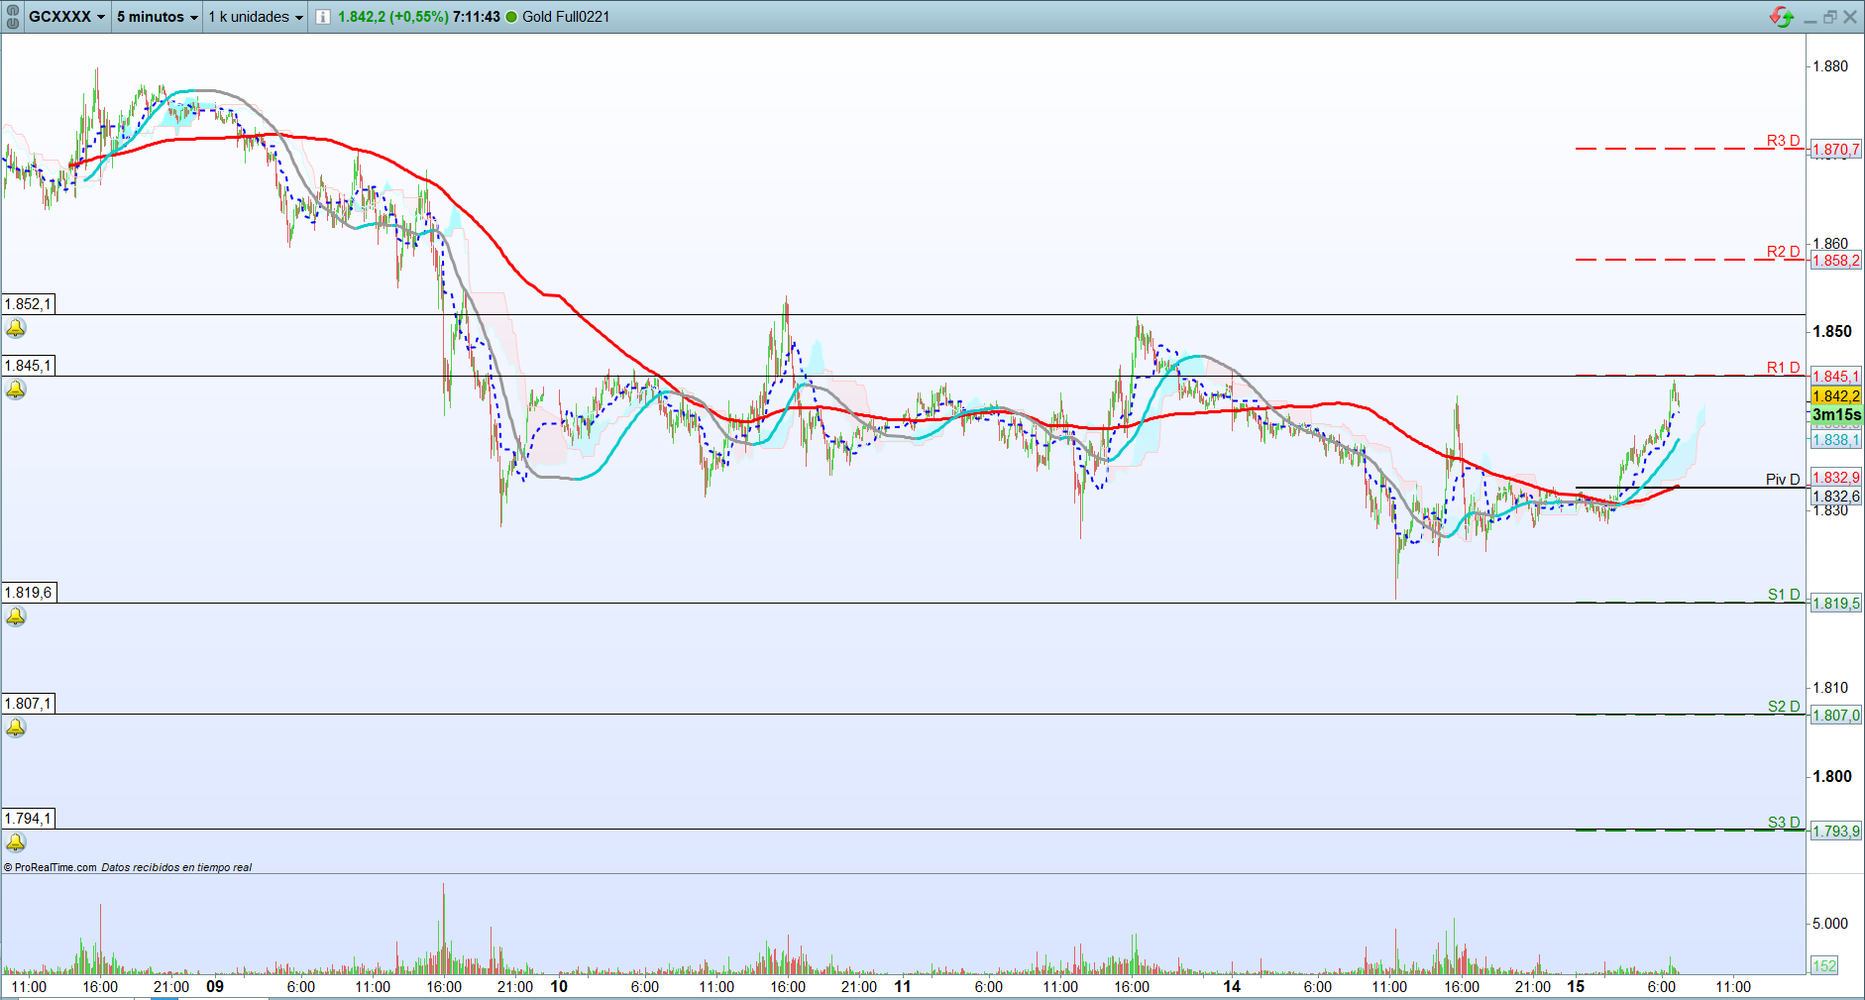Screen dimensions: 1865x1000
Task: Click the red 1.845,1 price tag on axis
Action: tap(1836, 377)
